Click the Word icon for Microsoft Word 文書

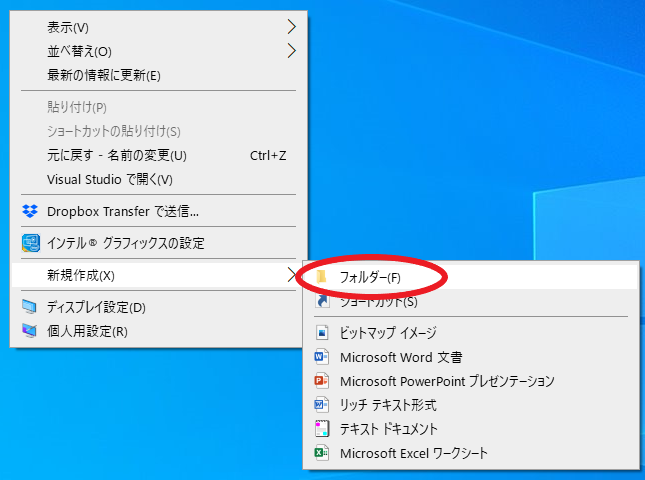pyautogui.click(x=322, y=357)
